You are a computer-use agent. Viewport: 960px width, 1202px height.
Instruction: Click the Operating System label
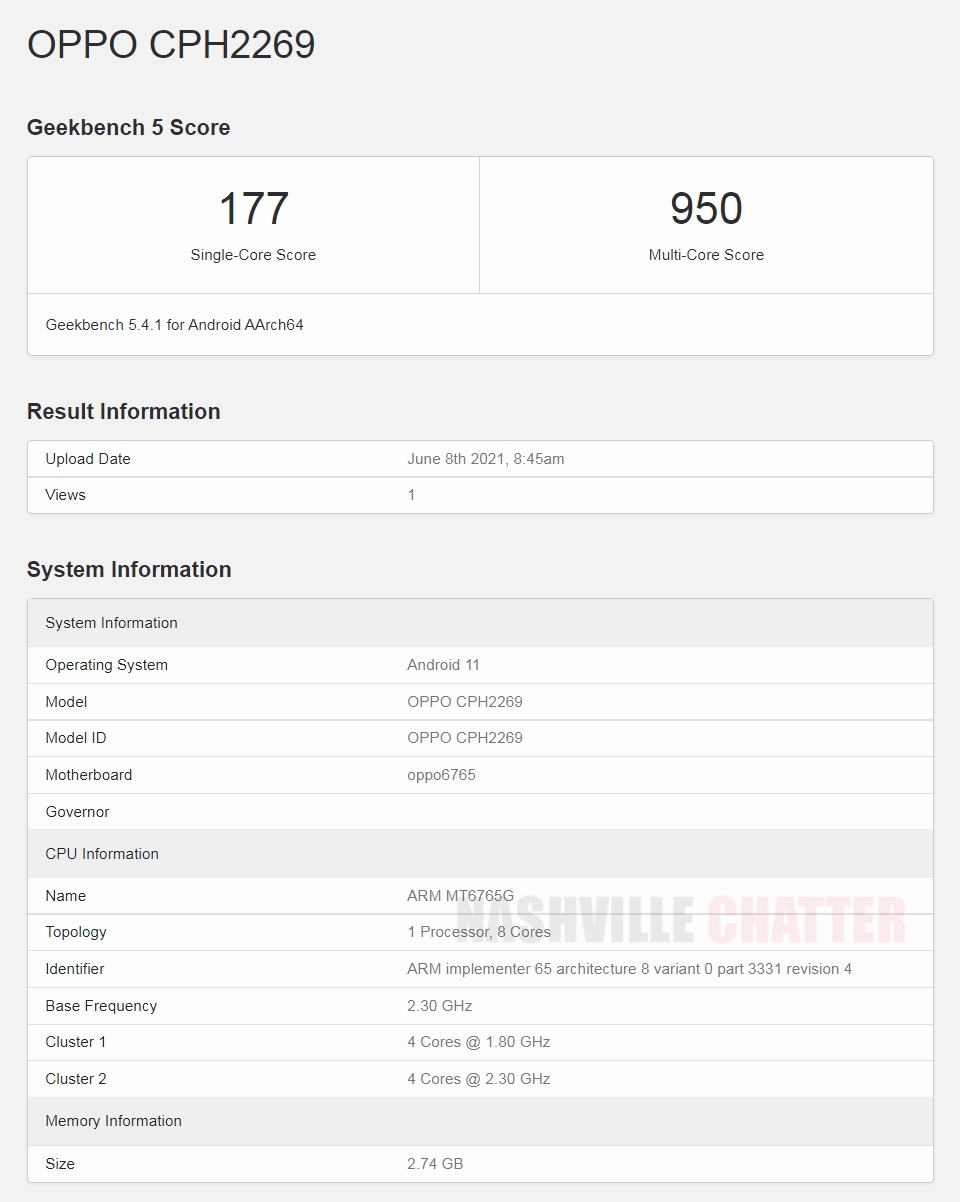(107, 665)
